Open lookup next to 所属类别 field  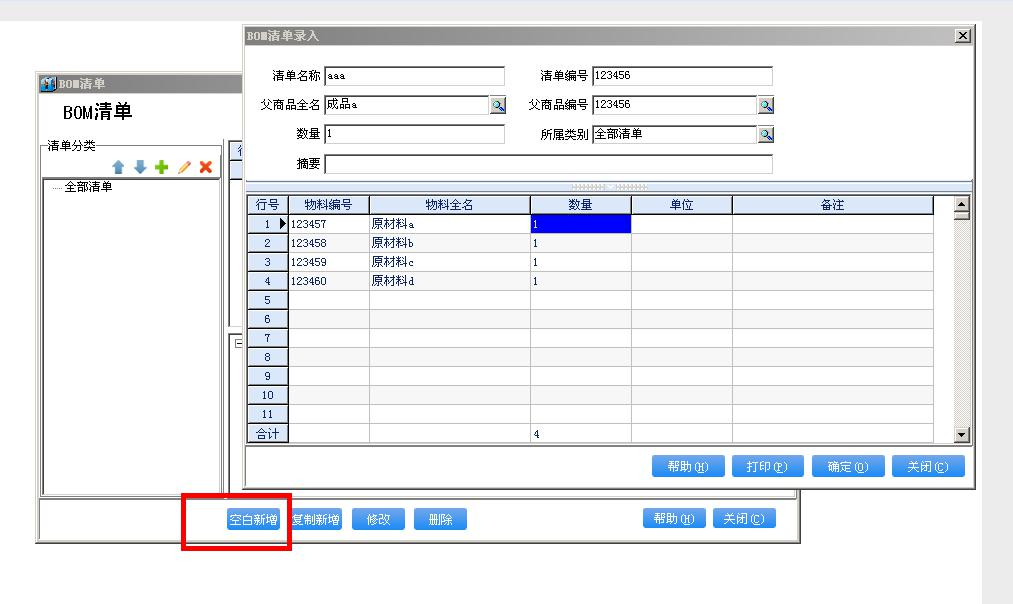(x=766, y=134)
